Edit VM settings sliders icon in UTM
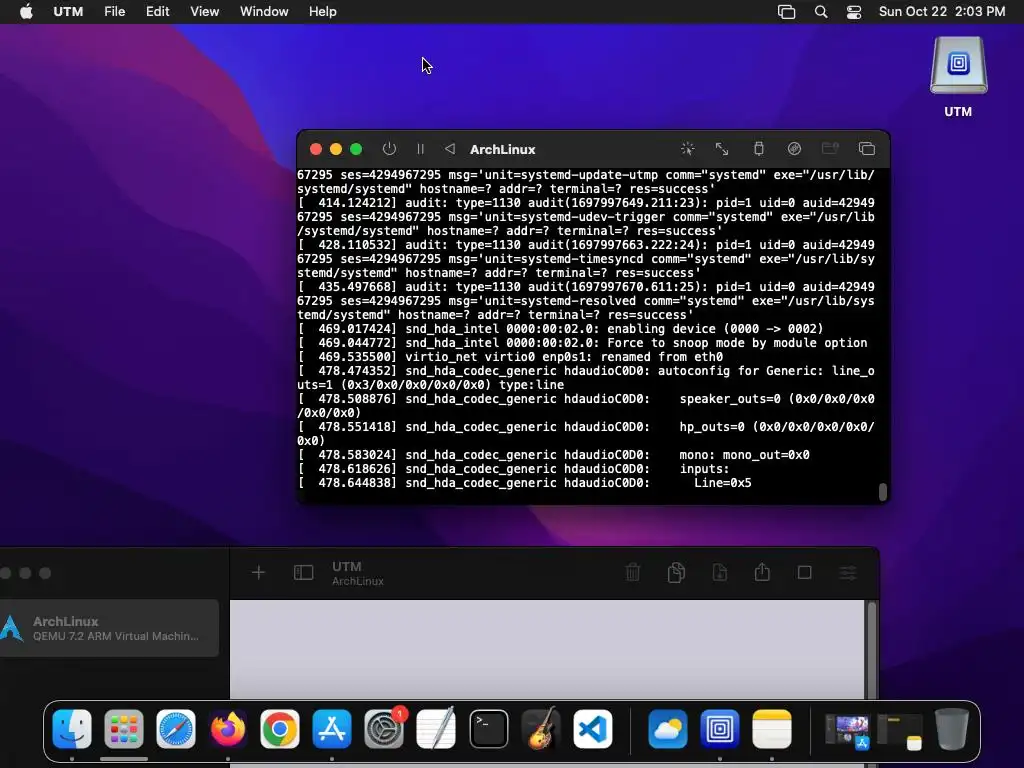Viewport: 1024px width, 768px height. [848, 573]
